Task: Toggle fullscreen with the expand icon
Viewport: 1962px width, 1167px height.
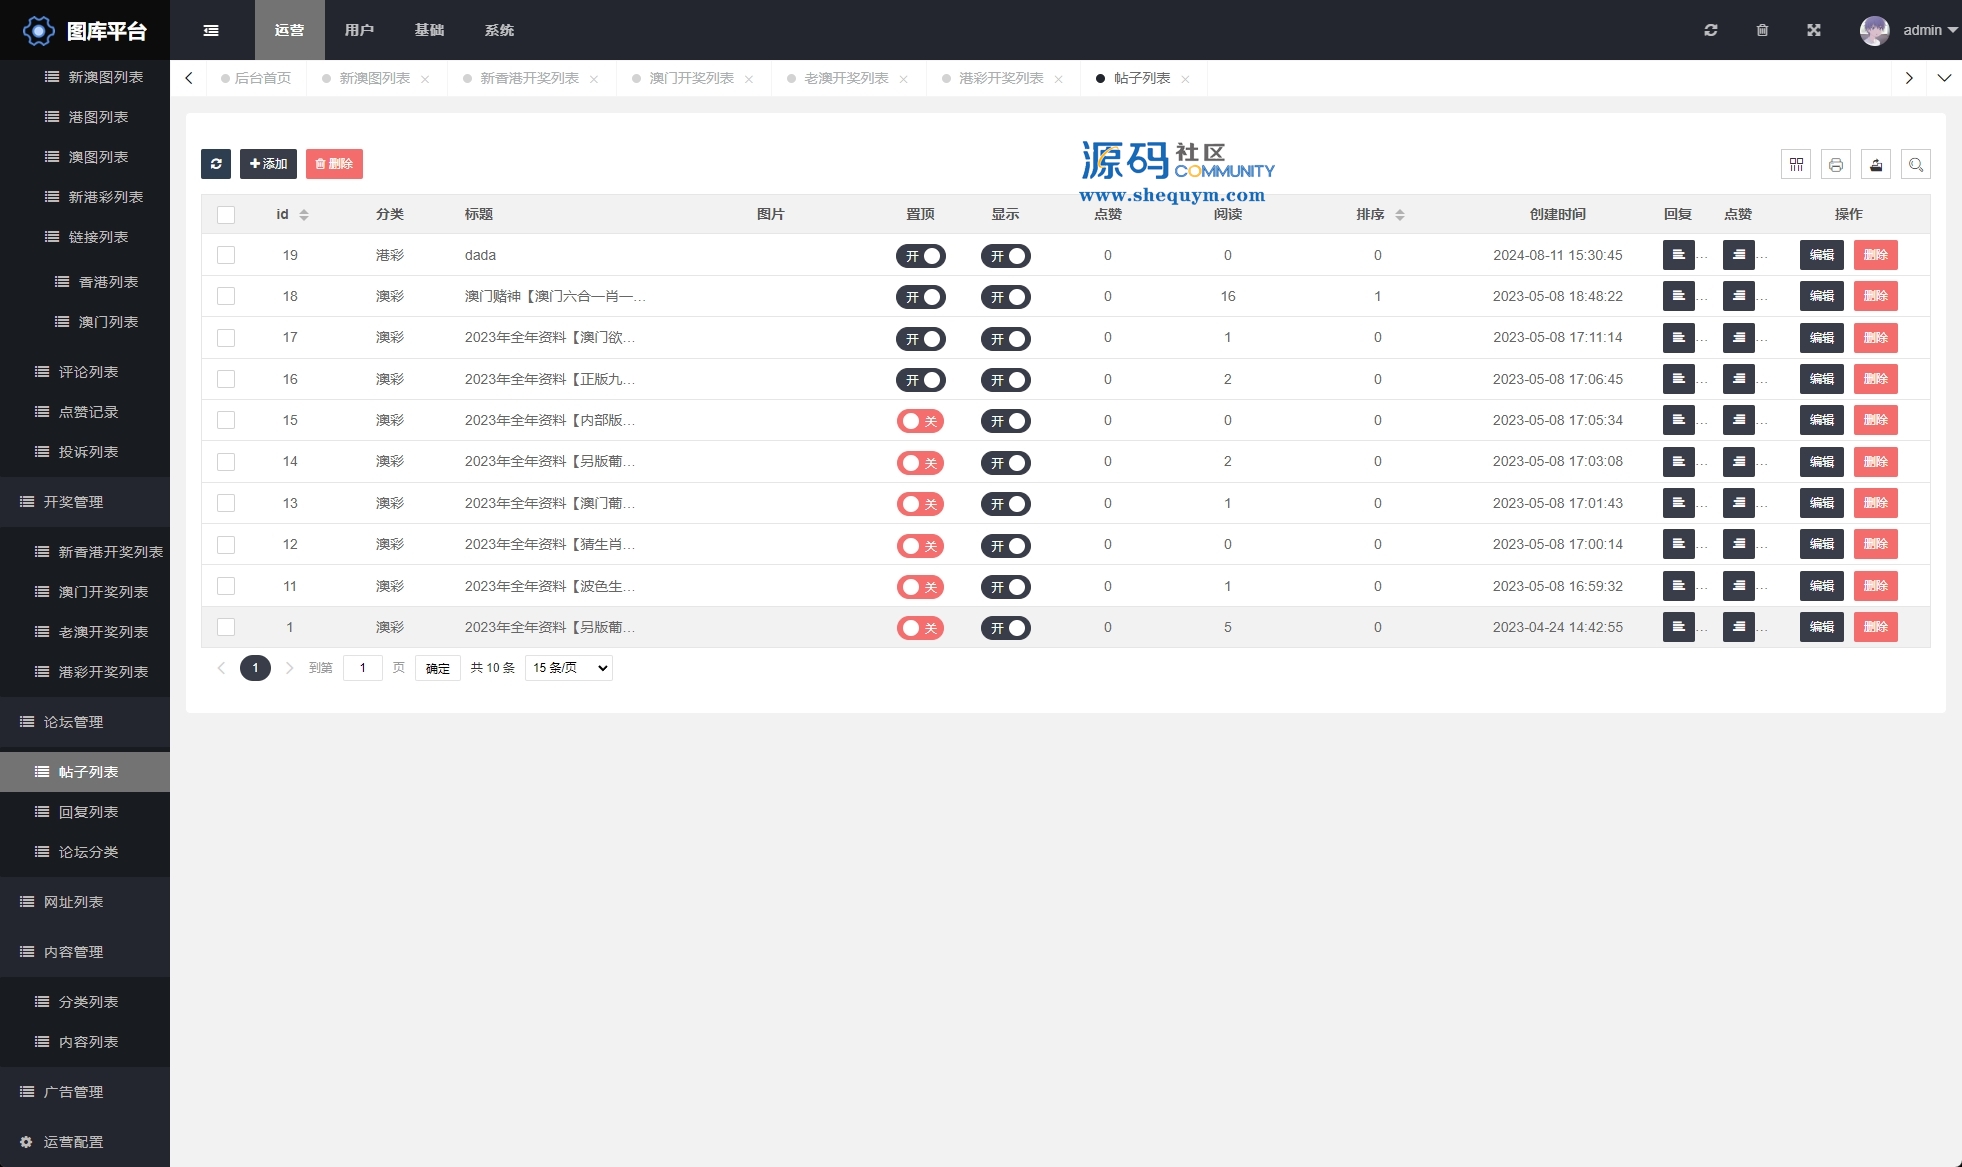Action: pyautogui.click(x=1814, y=30)
